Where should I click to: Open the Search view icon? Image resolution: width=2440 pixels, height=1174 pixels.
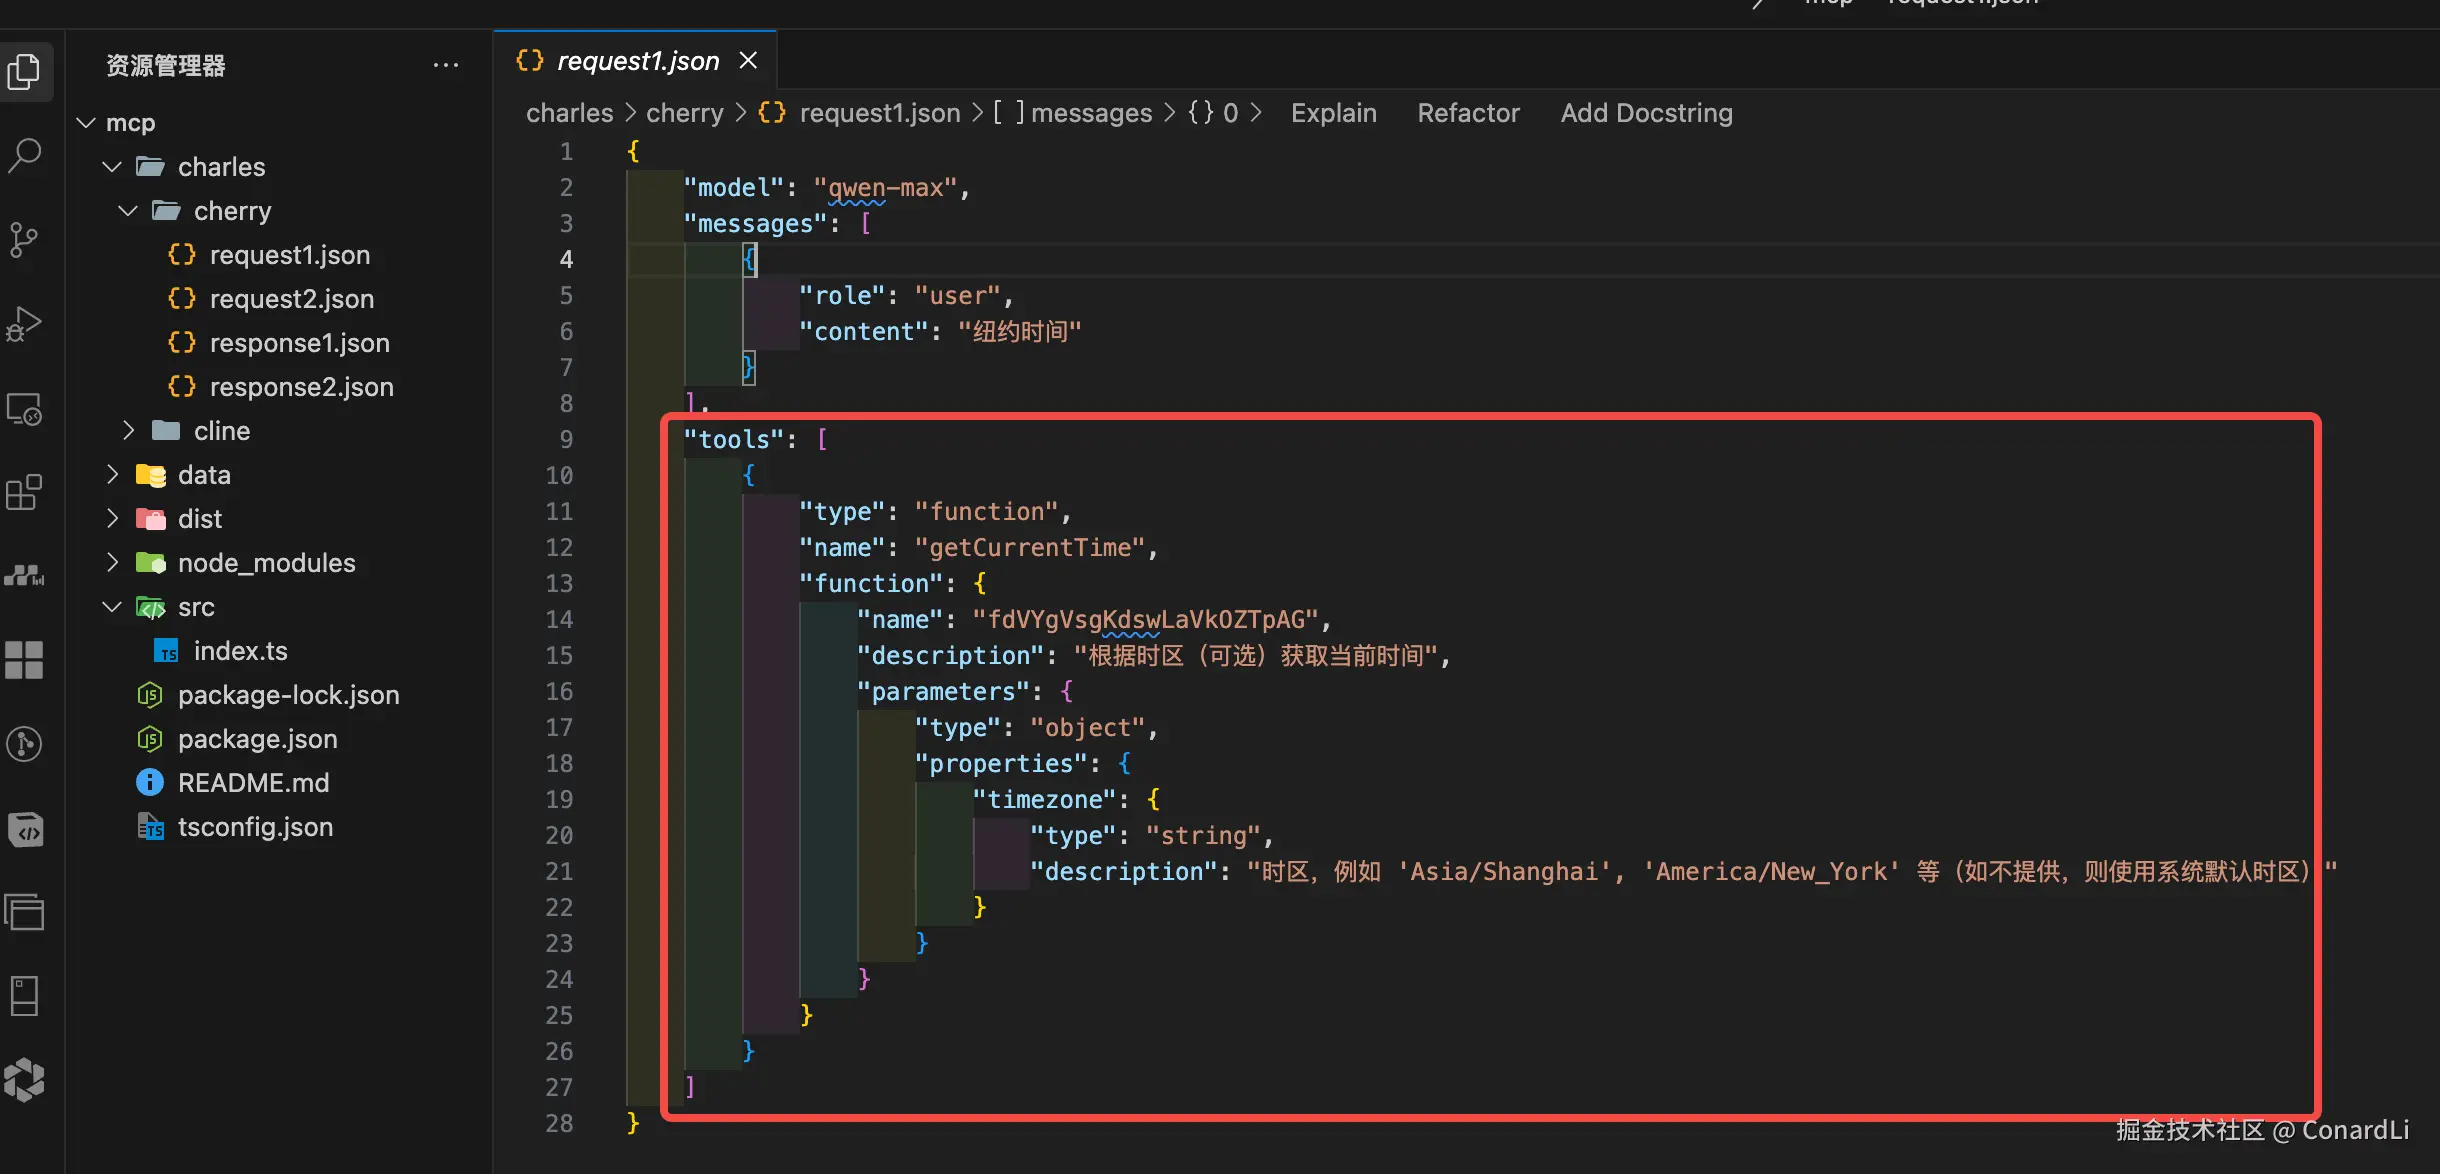tap(24, 155)
